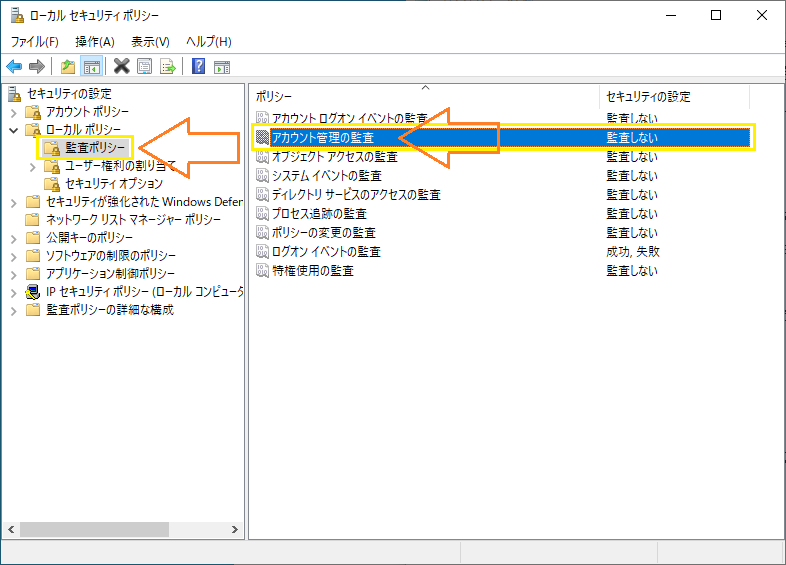Screen dimensions: 786x565
Task: Click the icon of ログオン イベントの監査
Action: click(x=262, y=252)
